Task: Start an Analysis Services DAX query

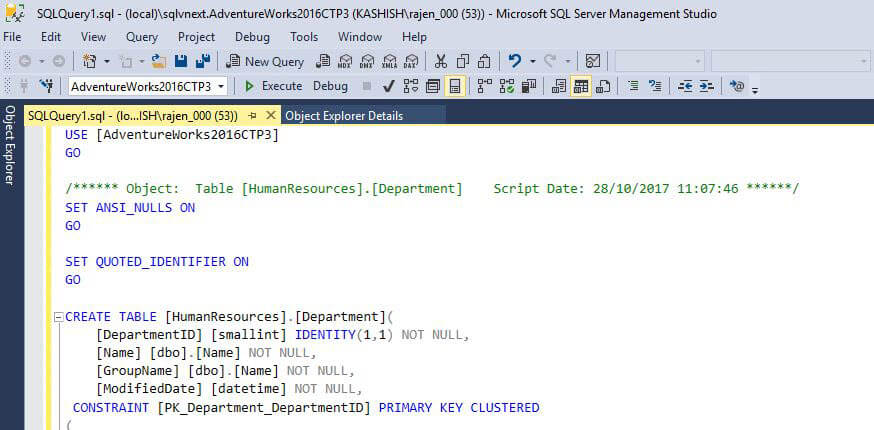Action: [411, 61]
